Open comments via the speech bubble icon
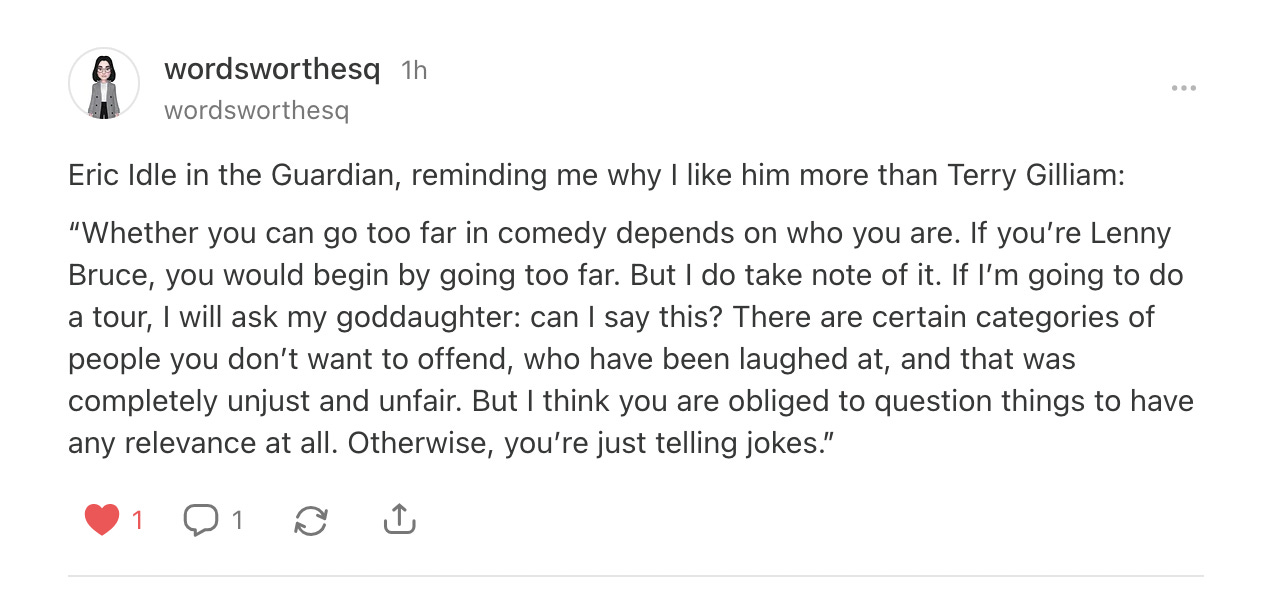1272x600 pixels. (x=200, y=519)
